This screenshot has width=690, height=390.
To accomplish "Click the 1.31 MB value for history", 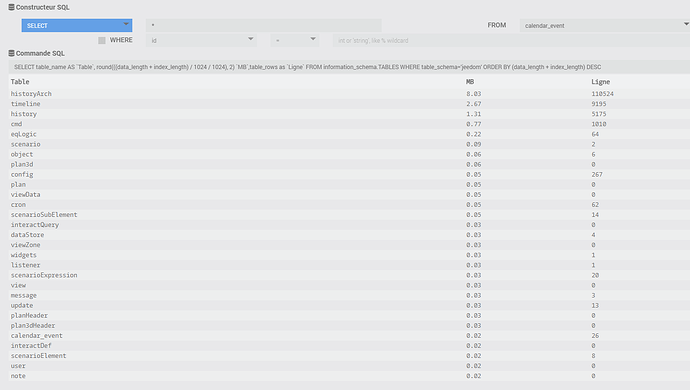I will (473, 114).
